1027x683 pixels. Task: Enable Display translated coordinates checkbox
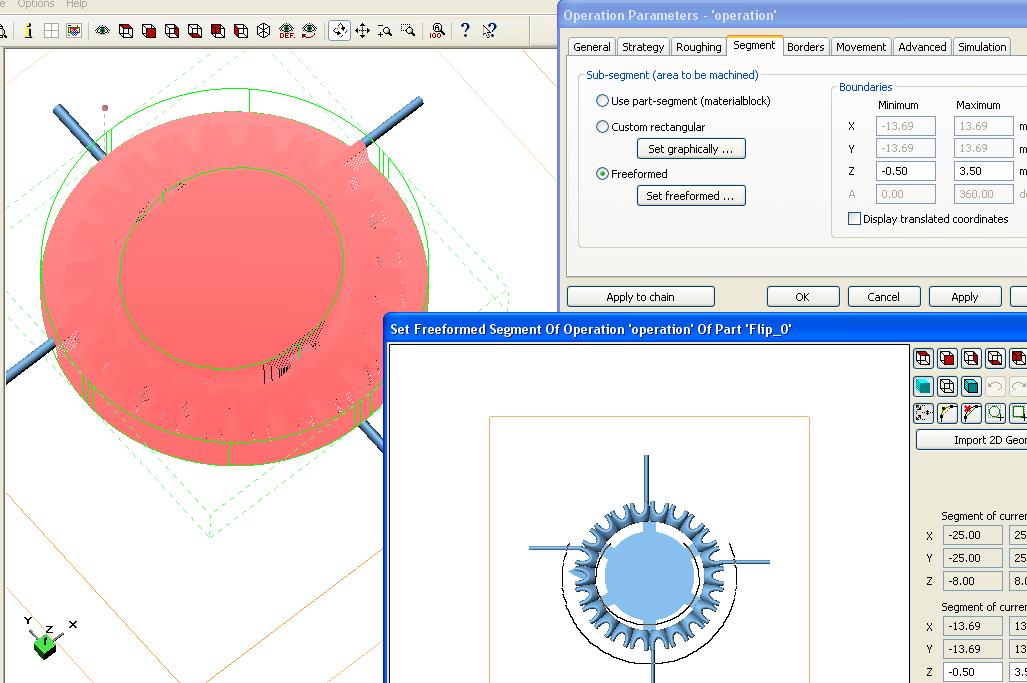coord(854,219)
